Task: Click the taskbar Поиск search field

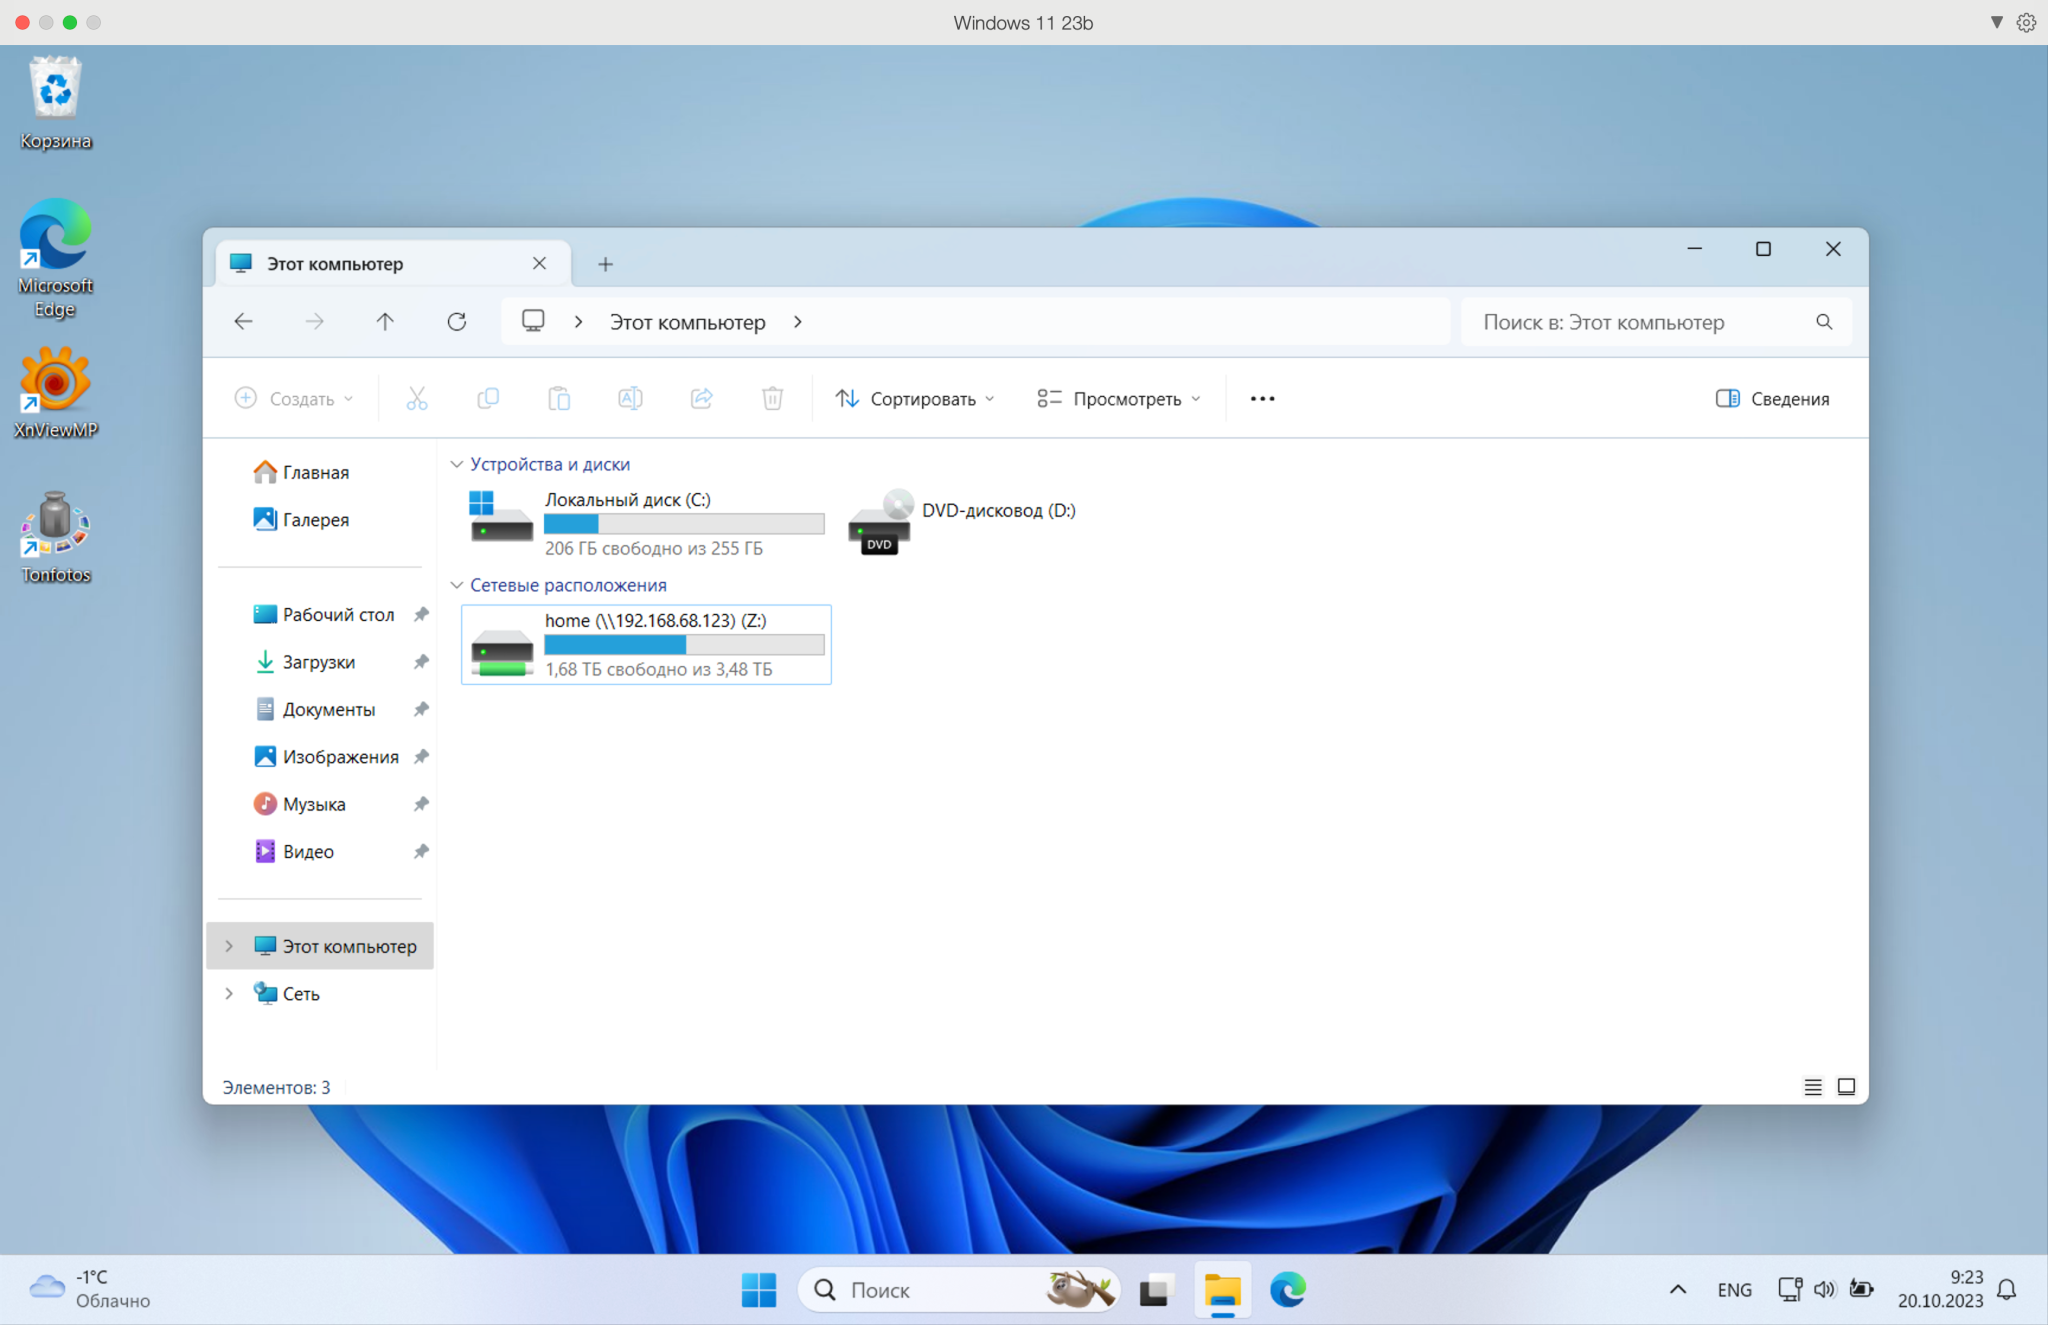Action: (958, 1290)
